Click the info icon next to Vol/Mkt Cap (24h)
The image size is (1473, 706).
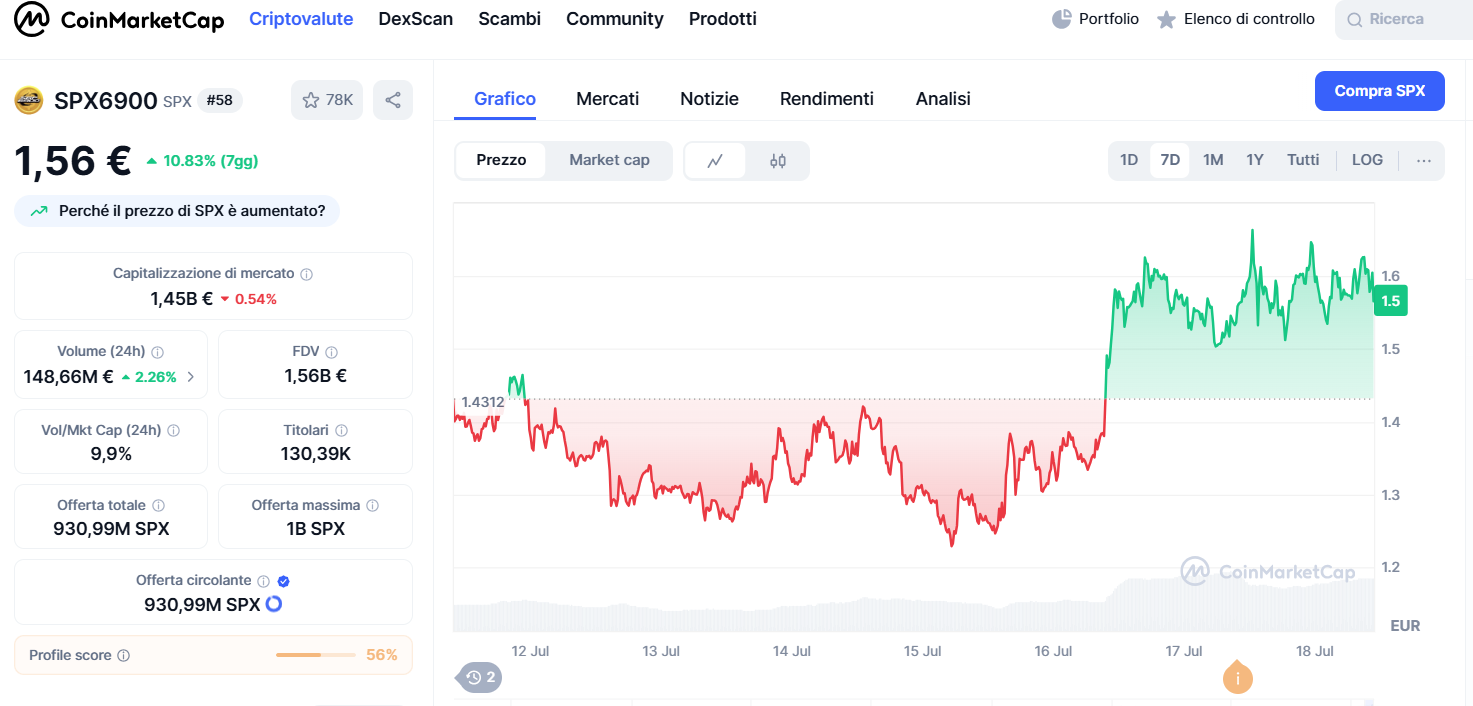(x=174, y=430)
